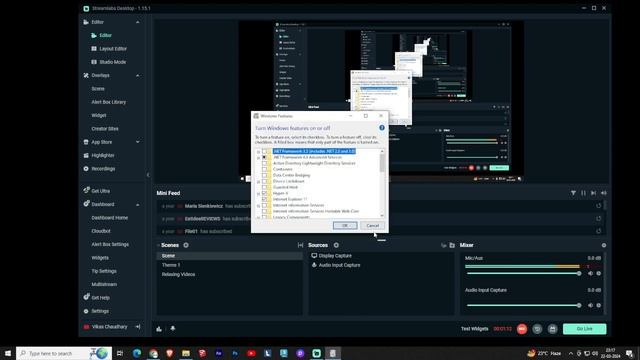Check the Containers feature checkbox

(264, 169)
